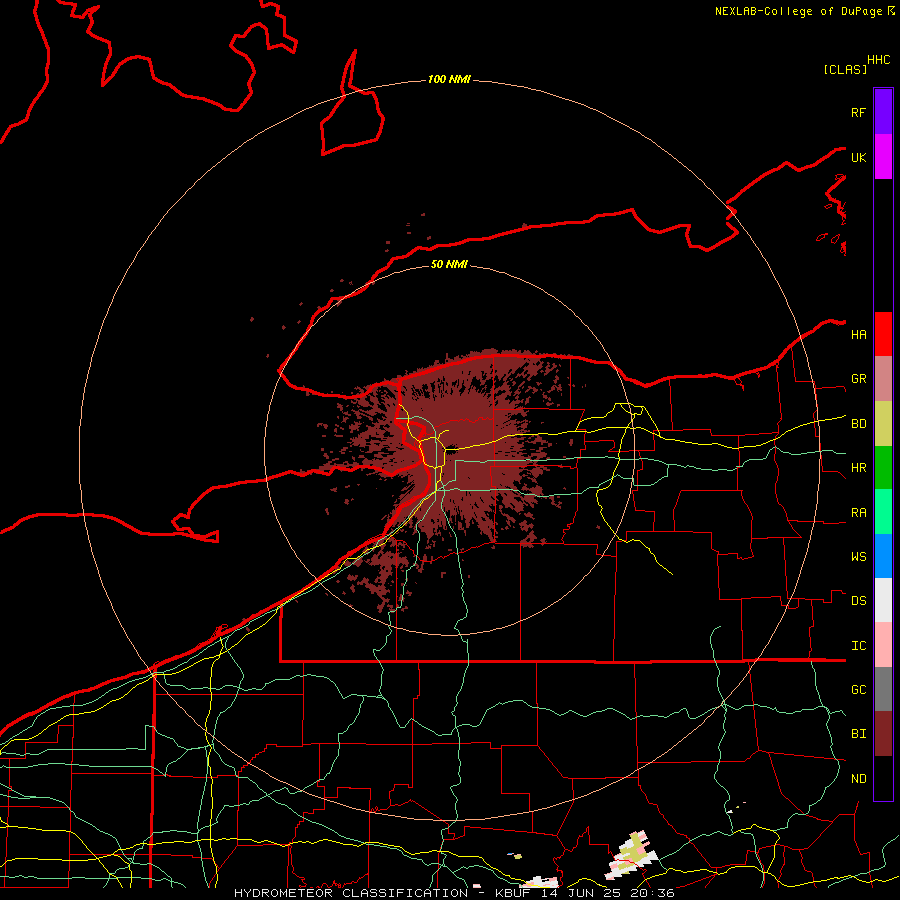Click the GC legend label
The width and height of the screenshot is (900, 900).
click(x=858, y=690)
